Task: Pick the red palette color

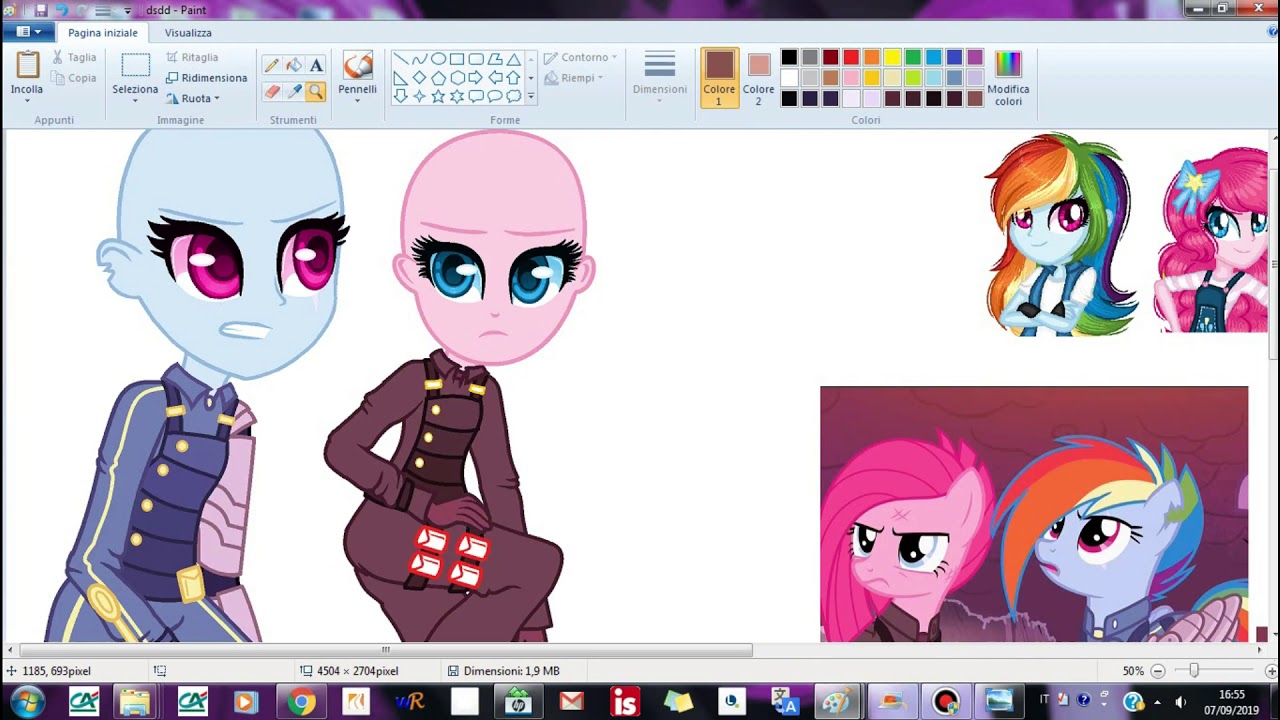Action: coord(851,58)
